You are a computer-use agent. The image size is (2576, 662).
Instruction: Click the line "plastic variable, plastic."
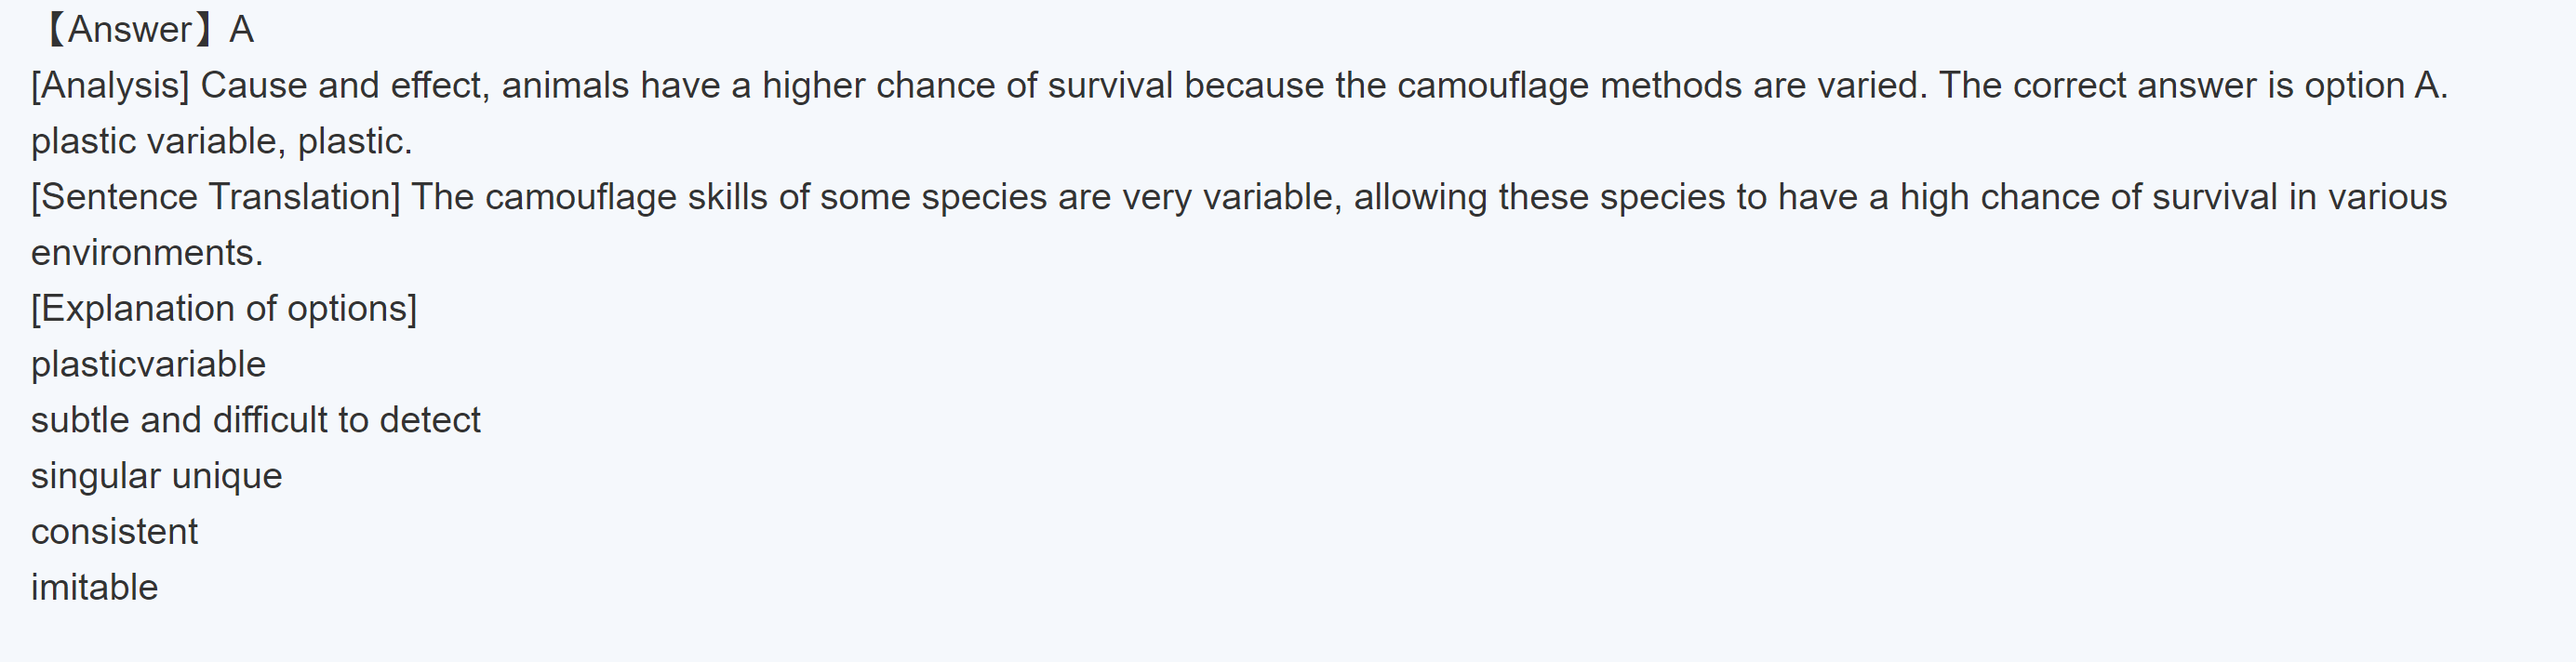pyautogui.click(x=221, y=142)
